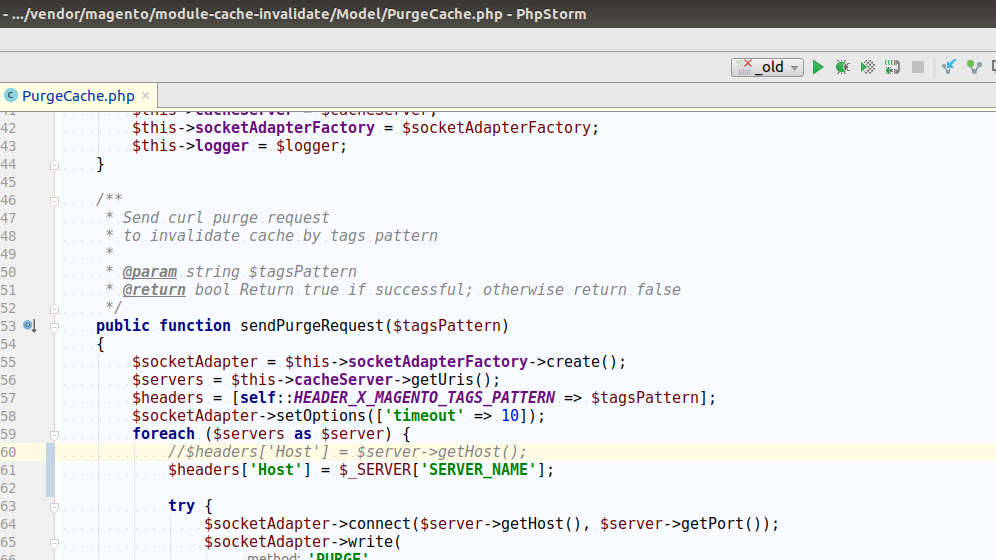Click the foreach keyword on line 59

click(x=163, y=434)
